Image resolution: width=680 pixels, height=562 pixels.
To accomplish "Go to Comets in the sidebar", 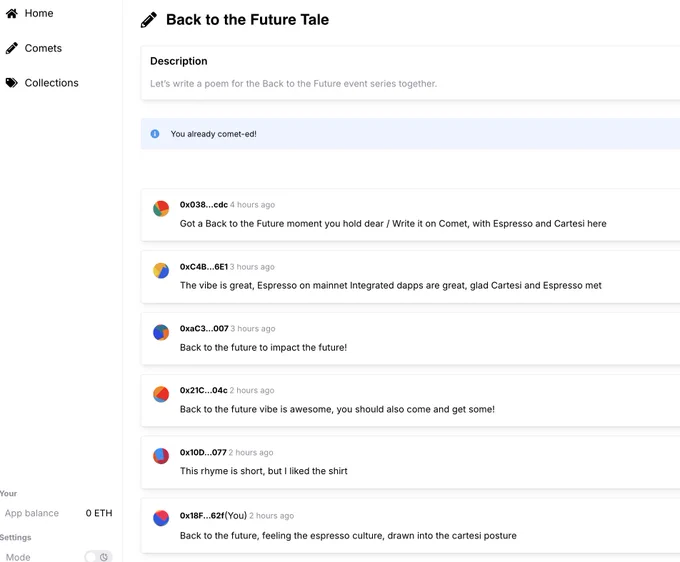I will (43, 48).
